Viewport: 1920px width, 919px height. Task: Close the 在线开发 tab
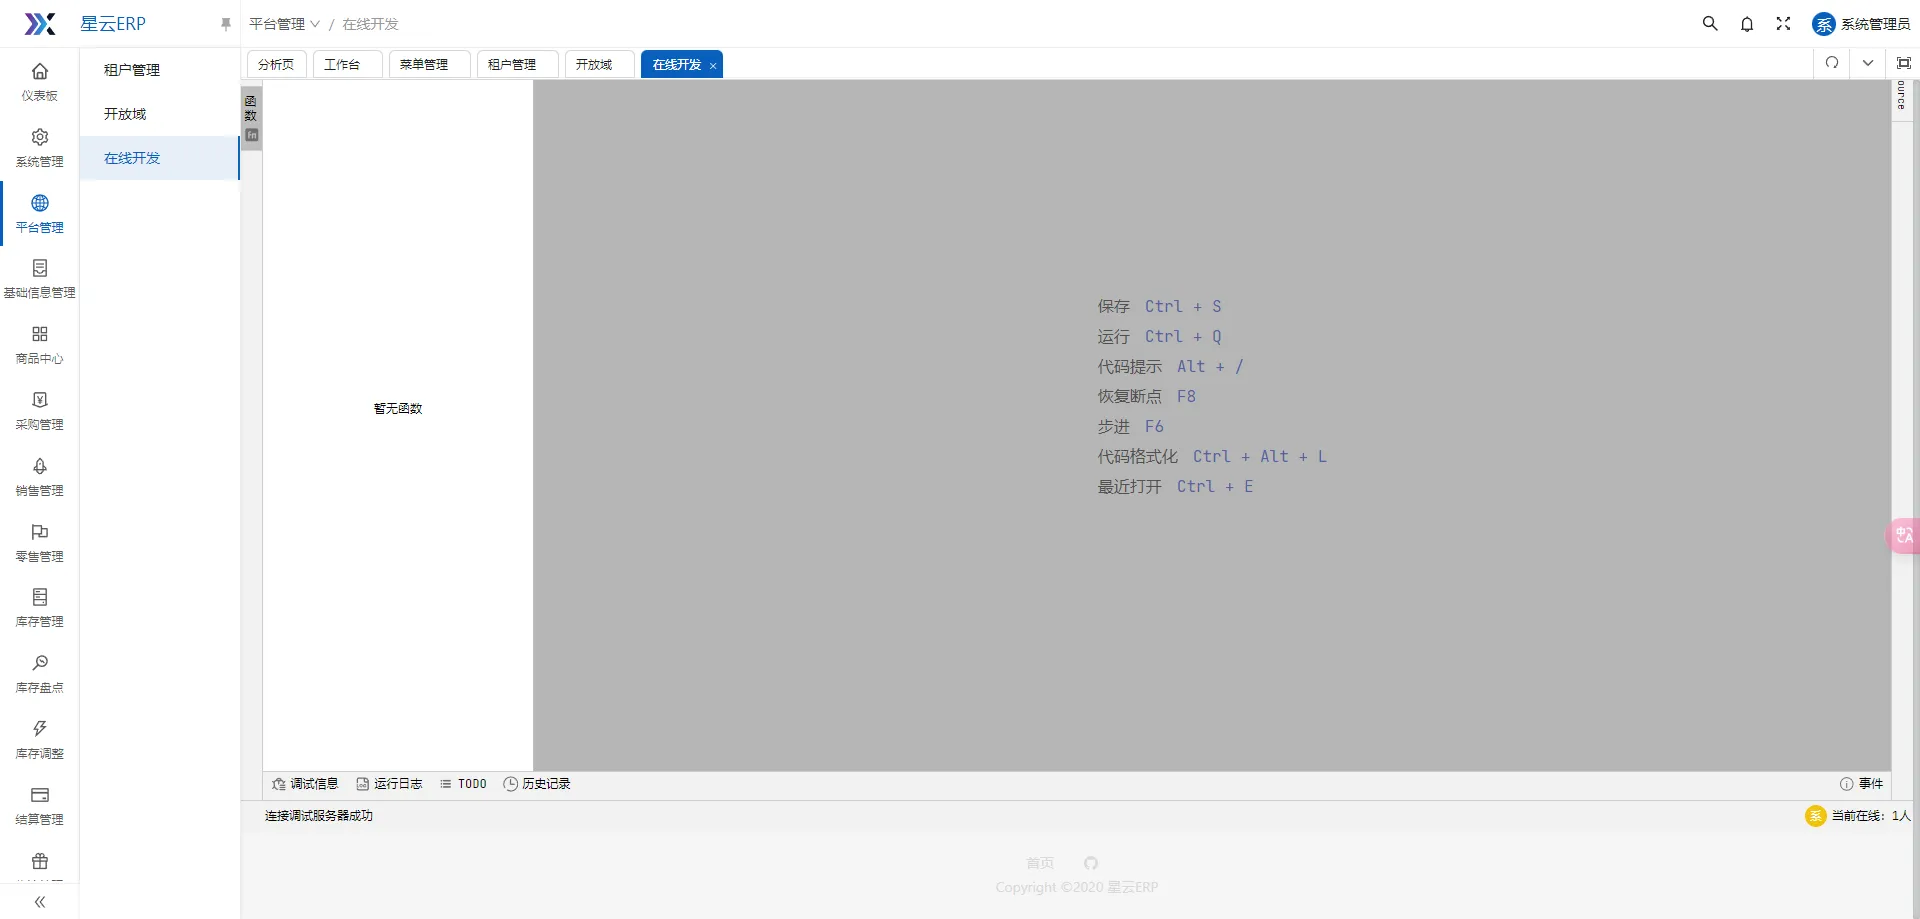[713, 65]
